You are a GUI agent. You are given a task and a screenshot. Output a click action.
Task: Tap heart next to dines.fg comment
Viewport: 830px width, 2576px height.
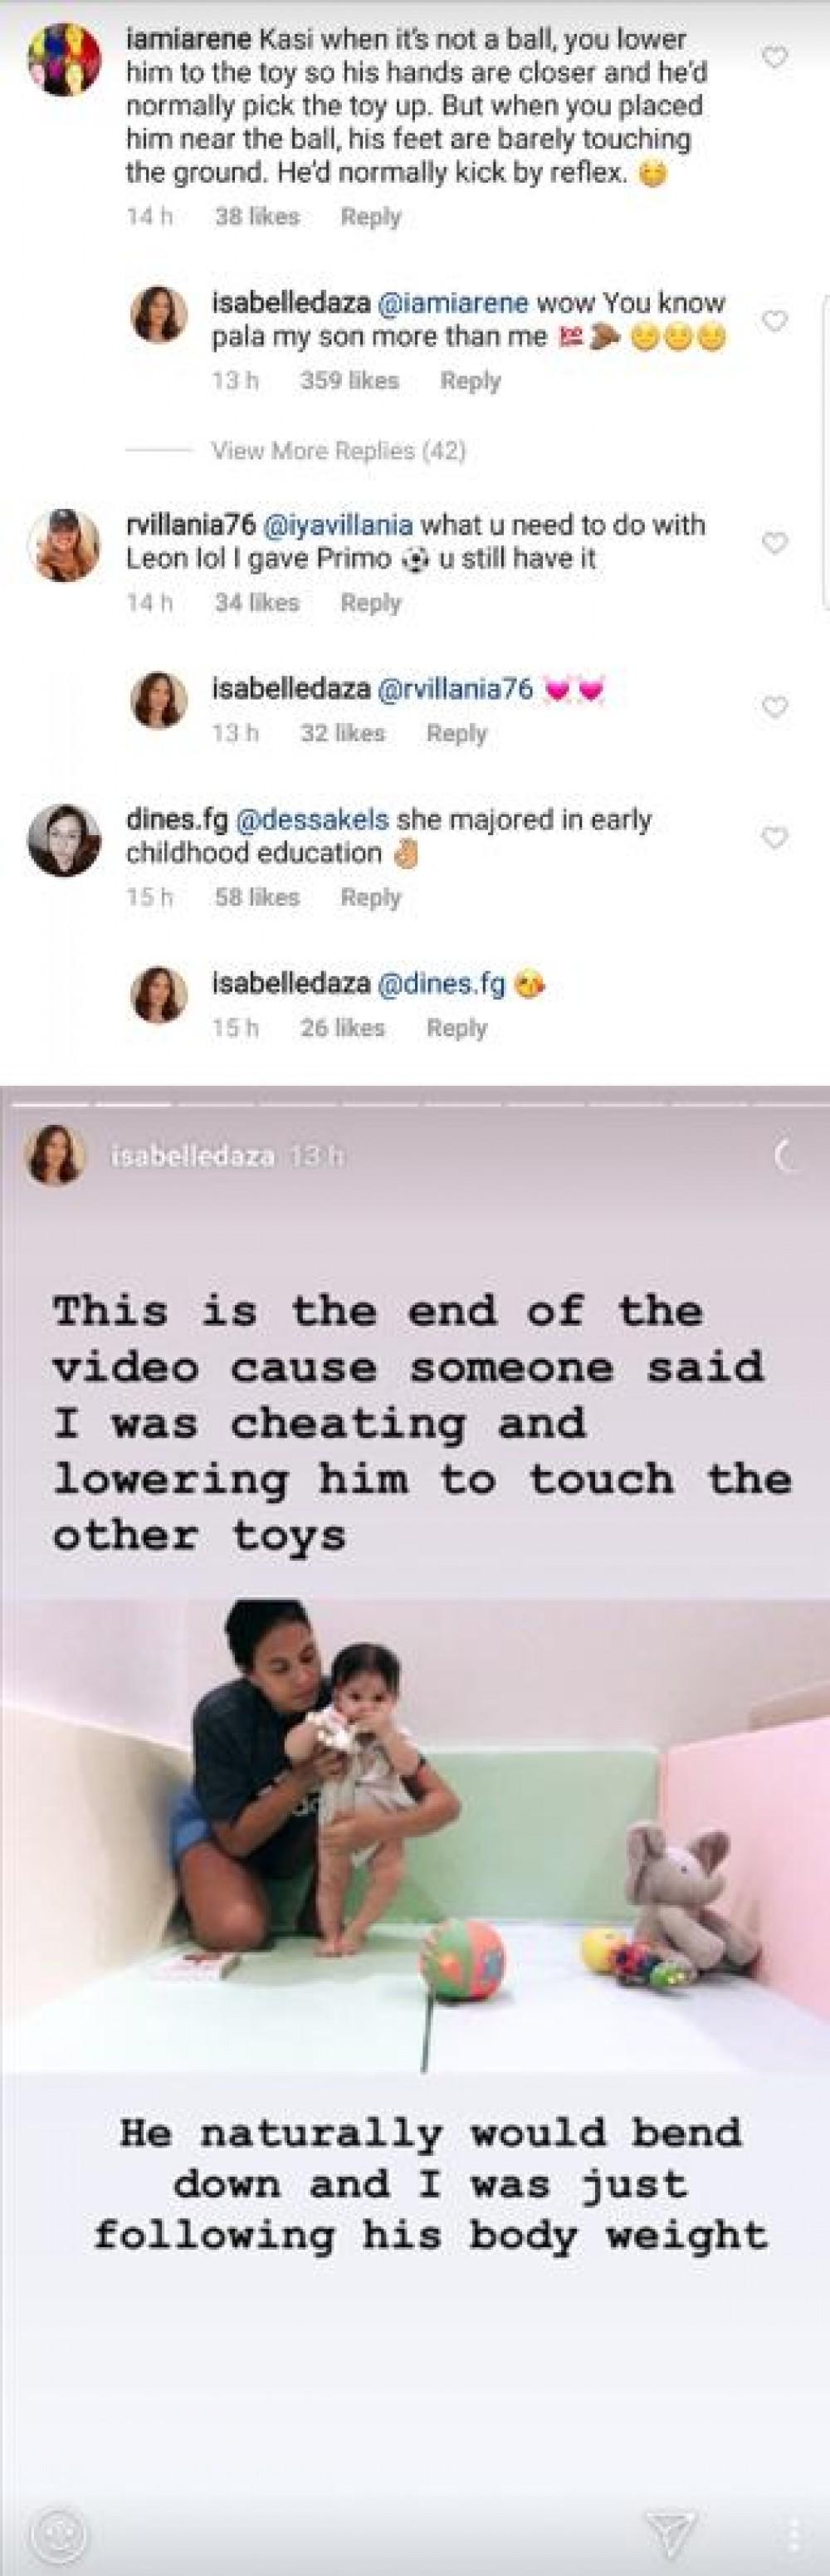[x=774, y=838]
